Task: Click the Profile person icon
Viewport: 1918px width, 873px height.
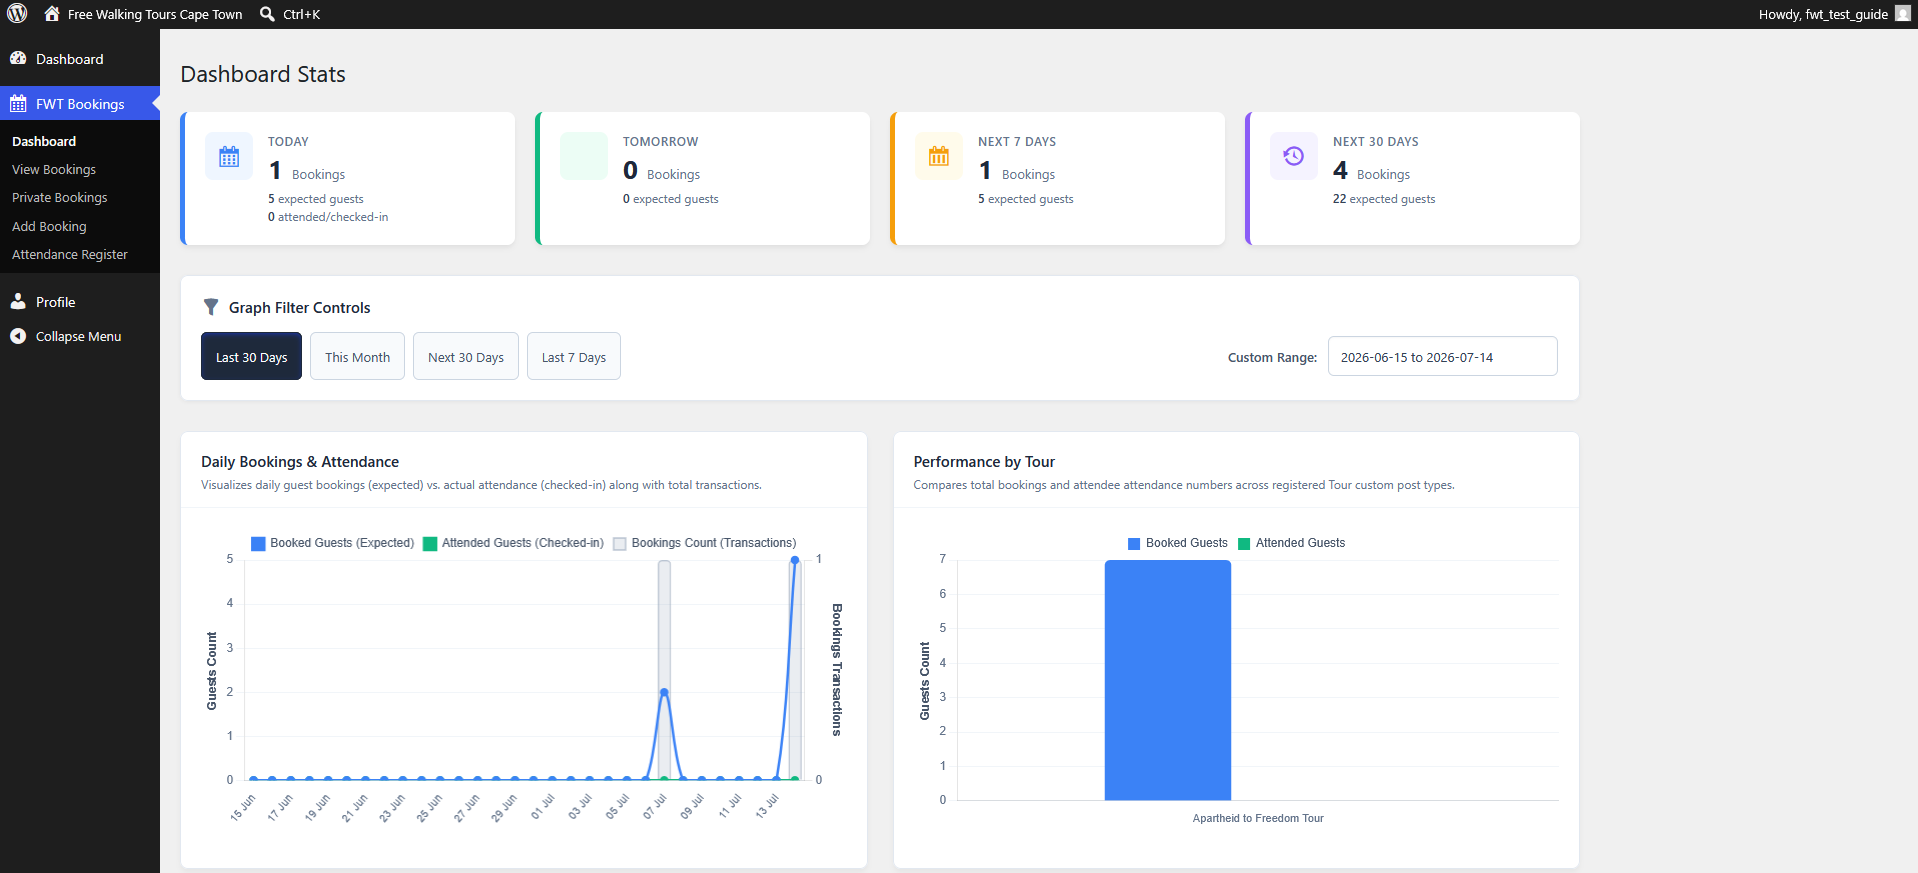Action: click(x=18, y=302)
